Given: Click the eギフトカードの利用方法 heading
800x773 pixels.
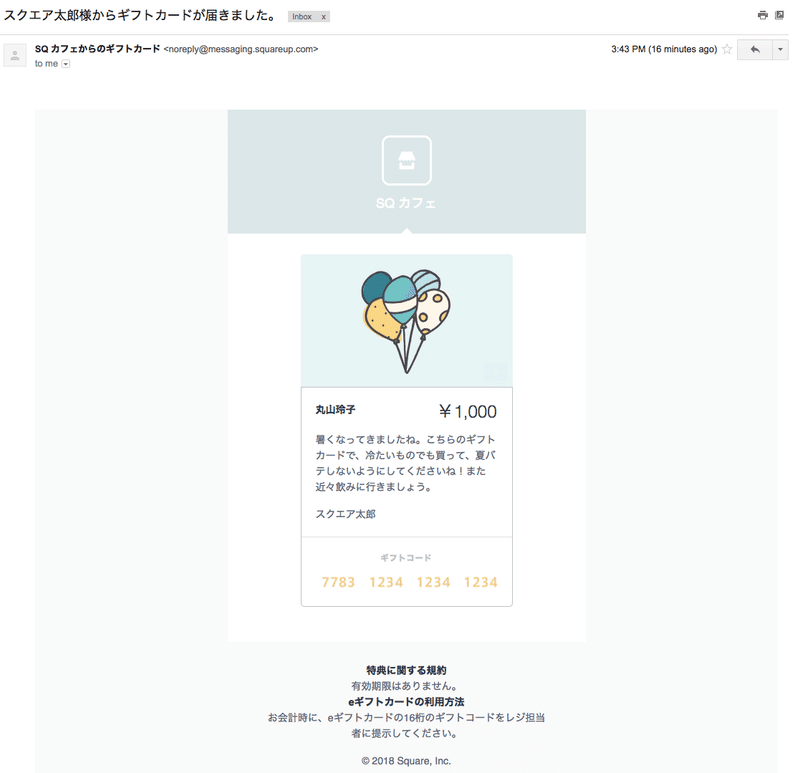Looking at the screenshot, I should (x=407, y=702).
